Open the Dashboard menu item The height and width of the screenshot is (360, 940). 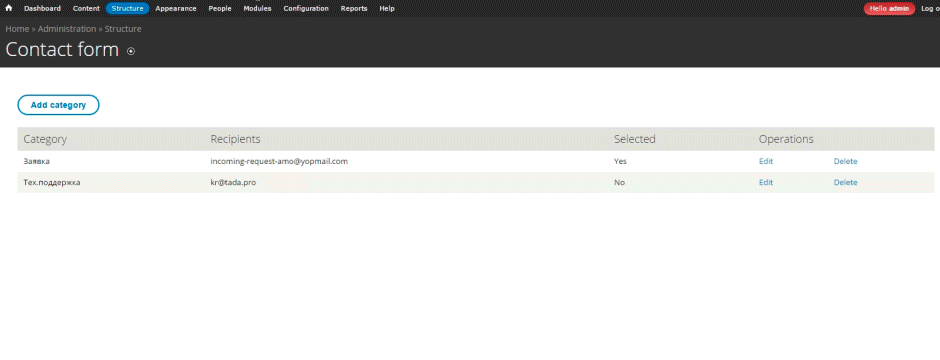pyautogui.click(x=42, y=8)
